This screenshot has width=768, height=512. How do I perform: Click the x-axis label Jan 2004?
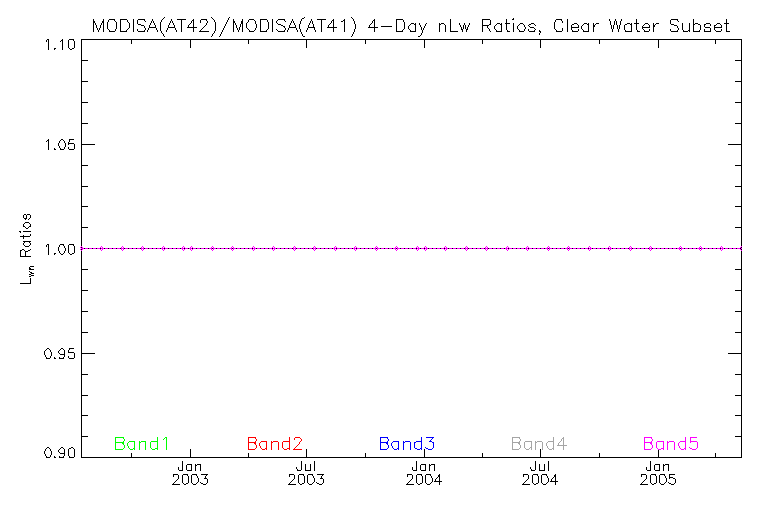[x=424, y=473]
